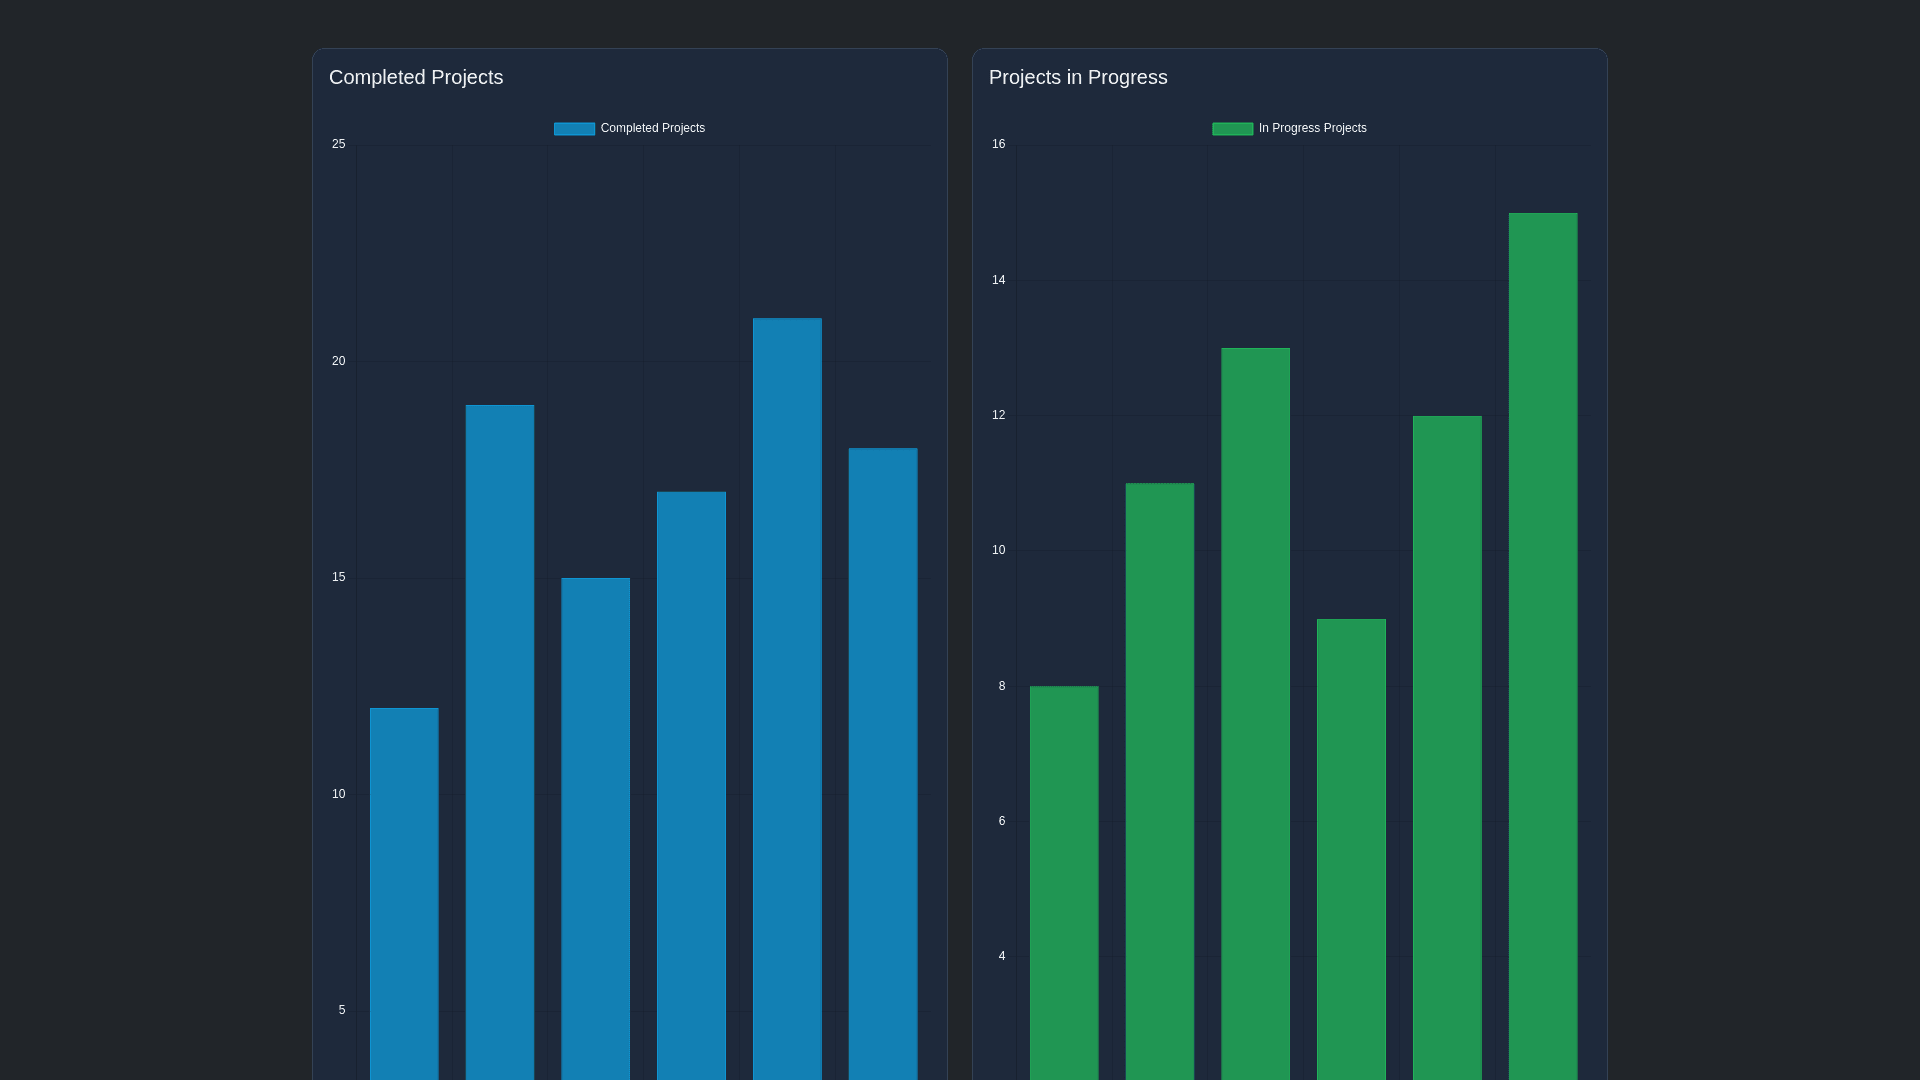Click the Completed Projects card title
Screen dimensions: 1920x1080
tap(416, 77)
